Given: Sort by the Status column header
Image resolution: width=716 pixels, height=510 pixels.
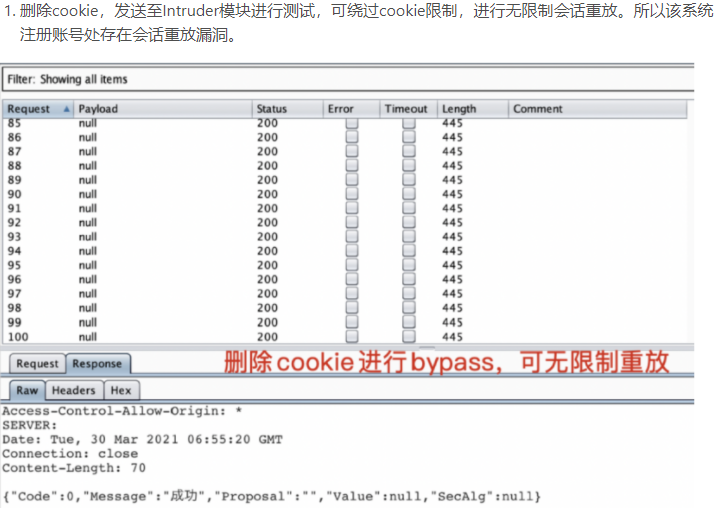Looking at the screenshot, I should 287,109.
